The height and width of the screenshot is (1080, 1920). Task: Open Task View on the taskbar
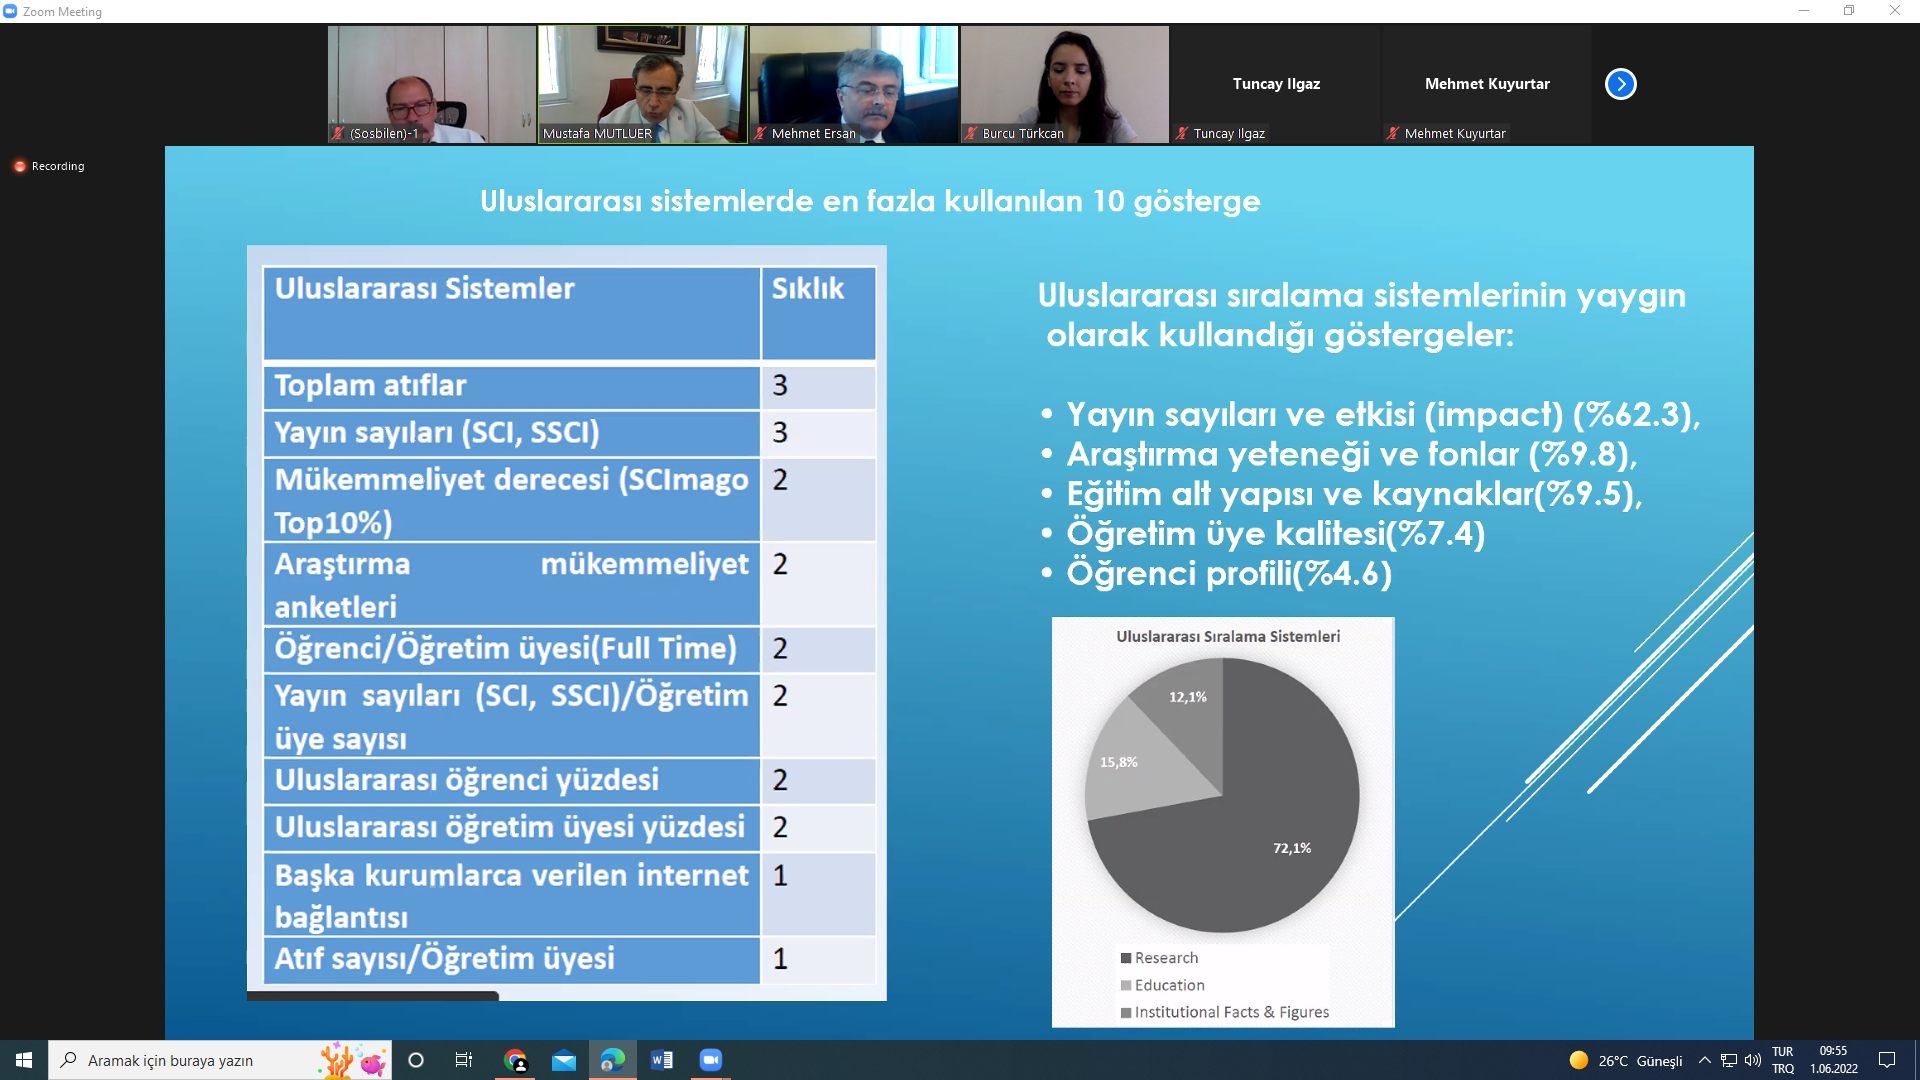[x=464, y=1060]
